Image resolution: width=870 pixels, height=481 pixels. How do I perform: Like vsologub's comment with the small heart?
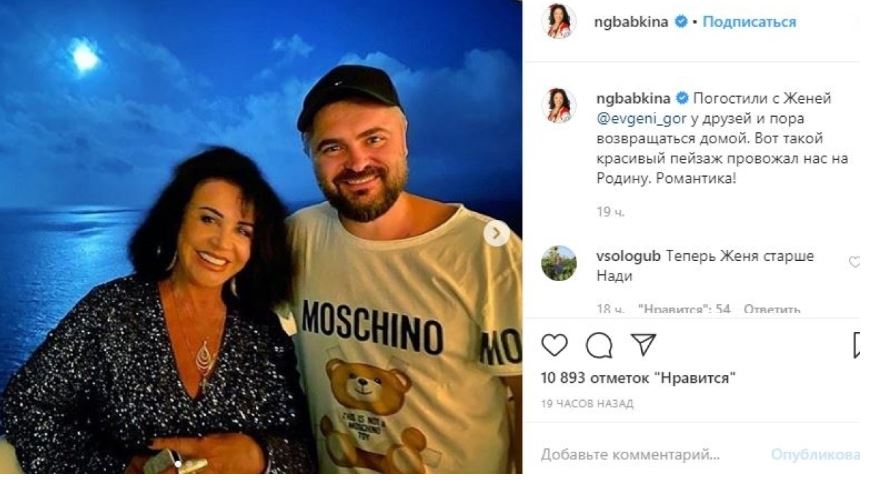point(854,262)
